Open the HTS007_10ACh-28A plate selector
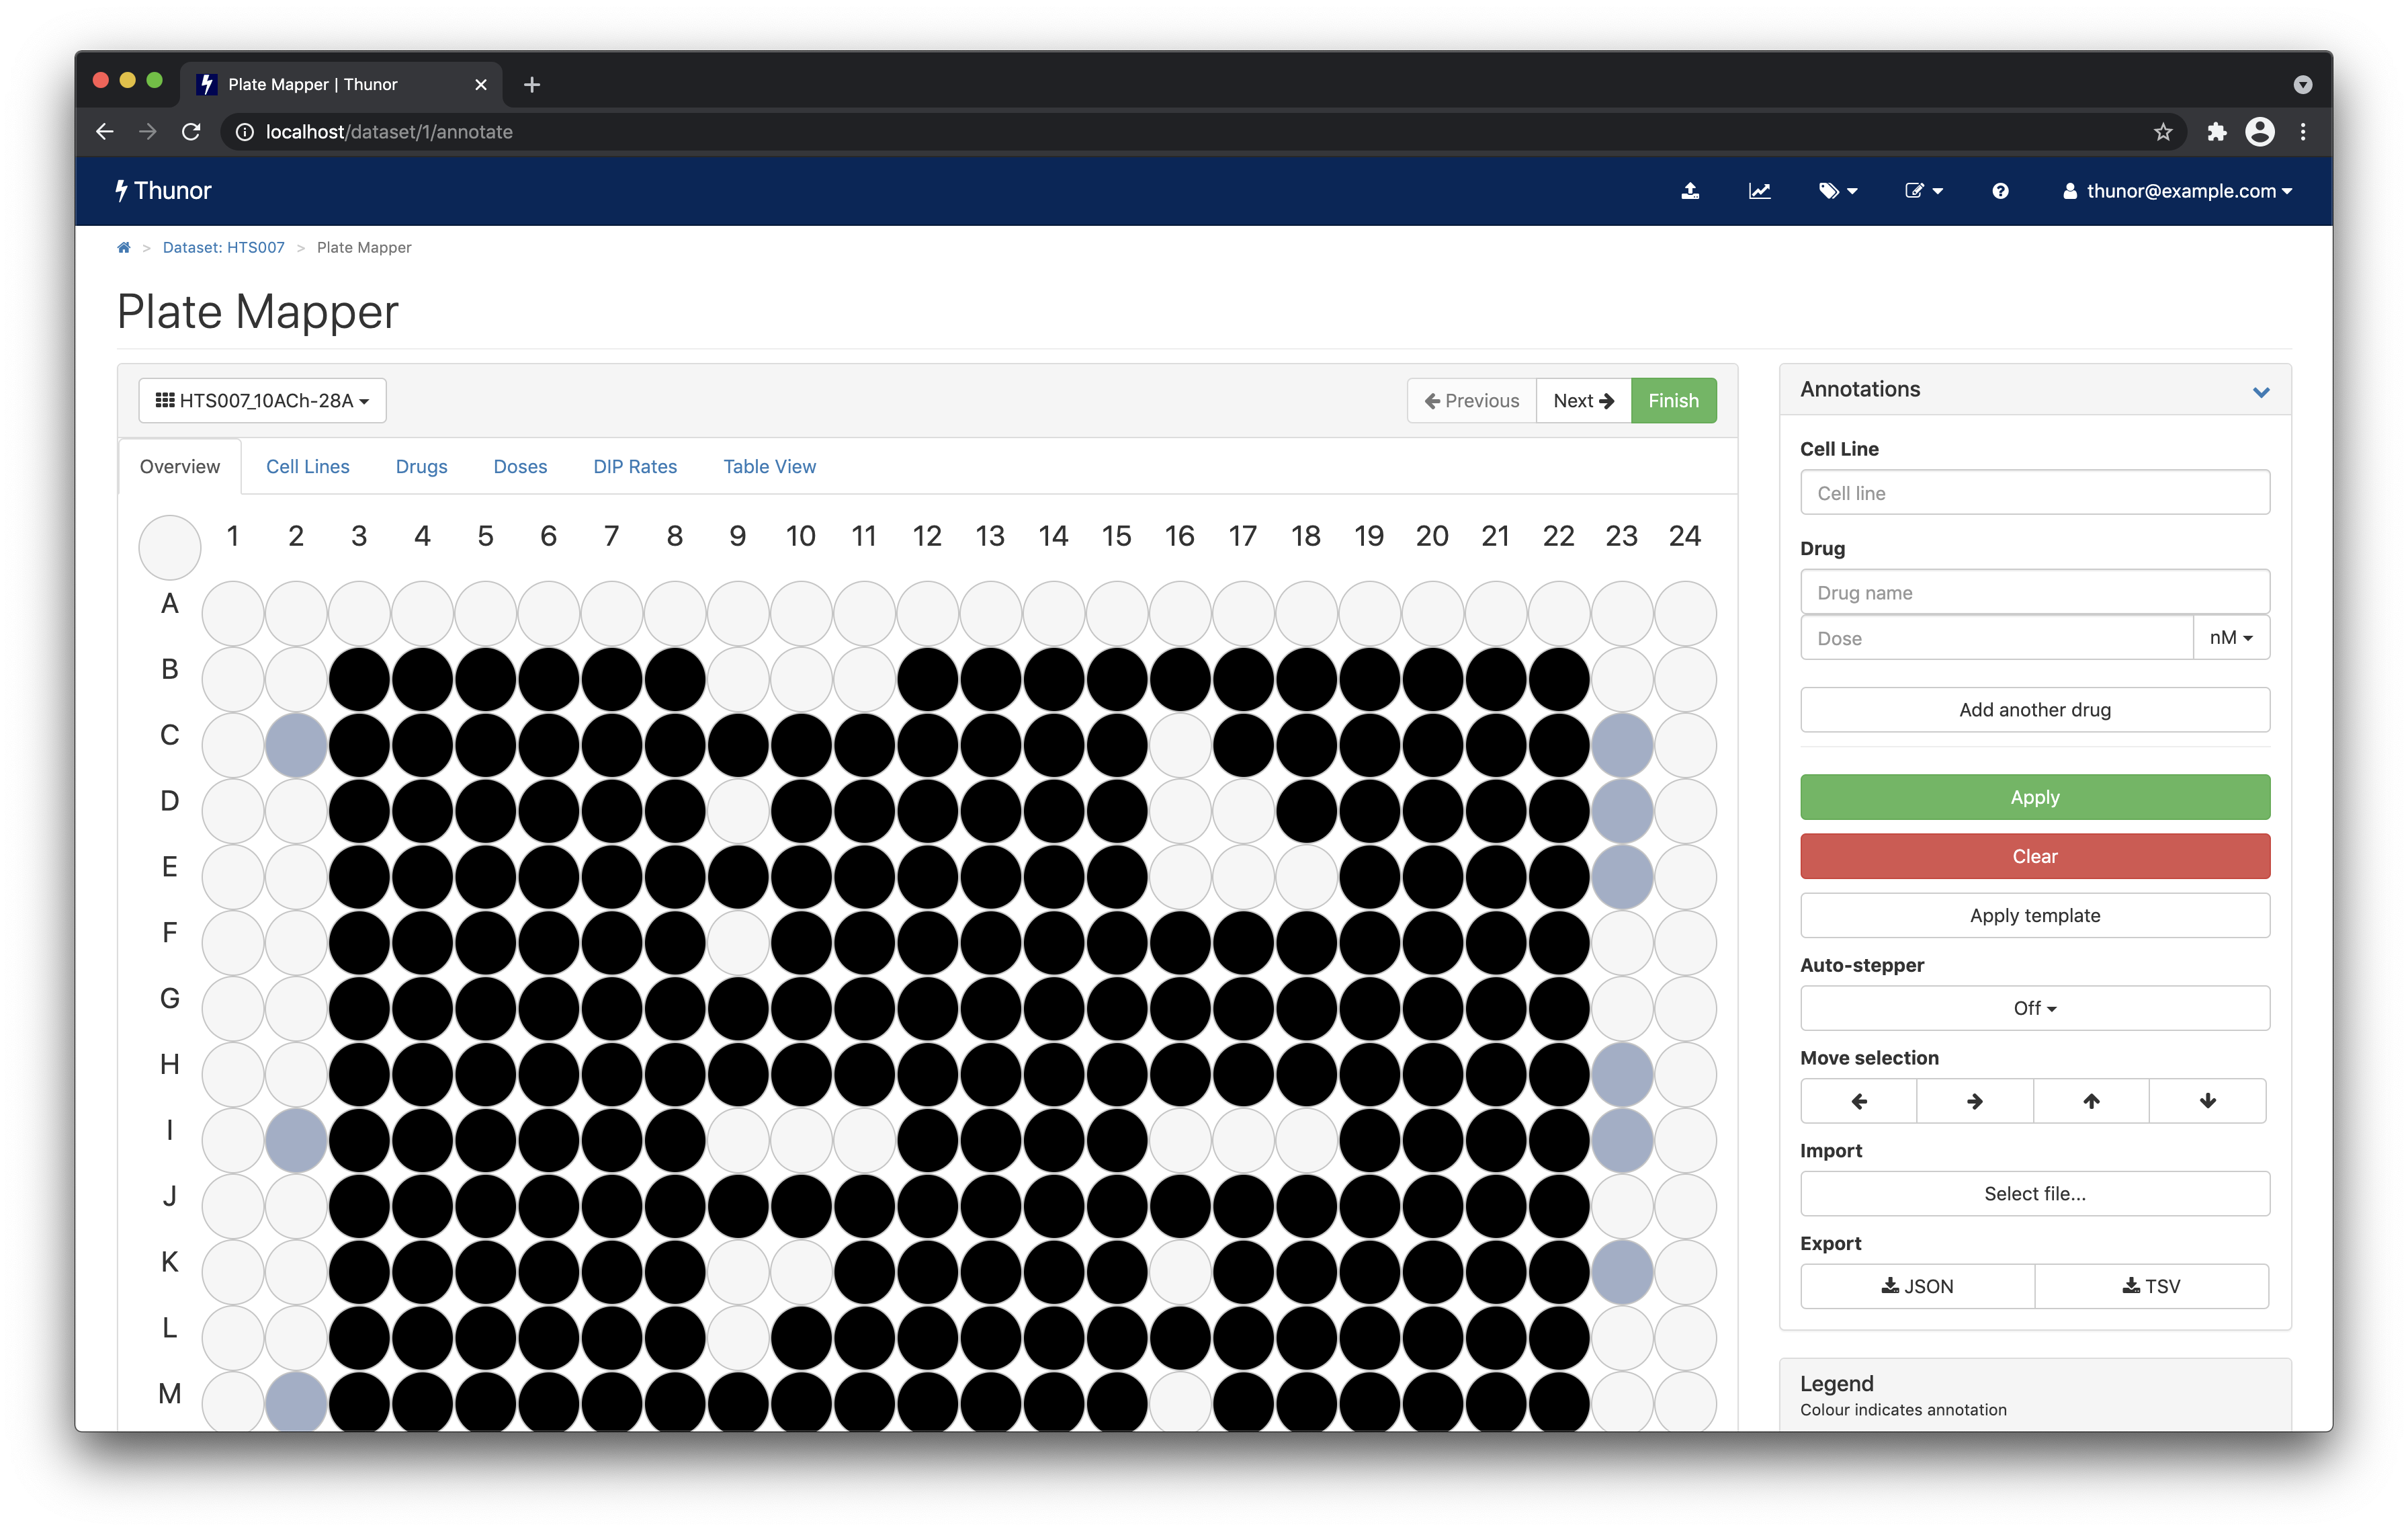This screenshot has height=1531, width=2408. click(262, 400)
